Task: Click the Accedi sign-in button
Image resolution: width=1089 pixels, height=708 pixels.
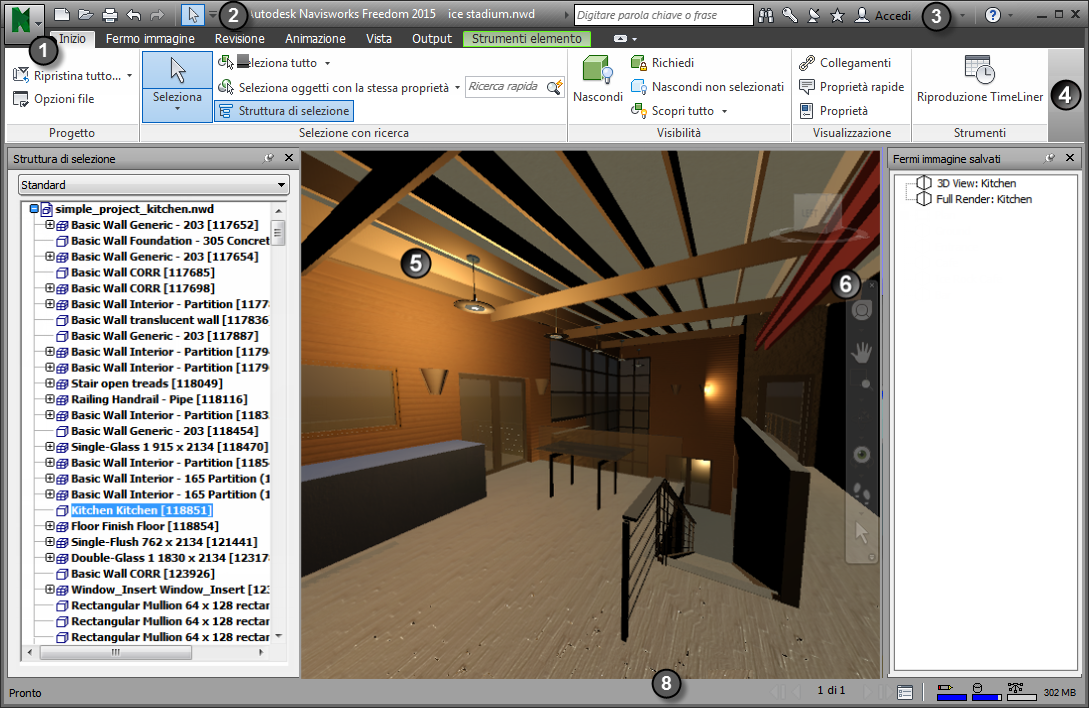Action: coord(882,15)
